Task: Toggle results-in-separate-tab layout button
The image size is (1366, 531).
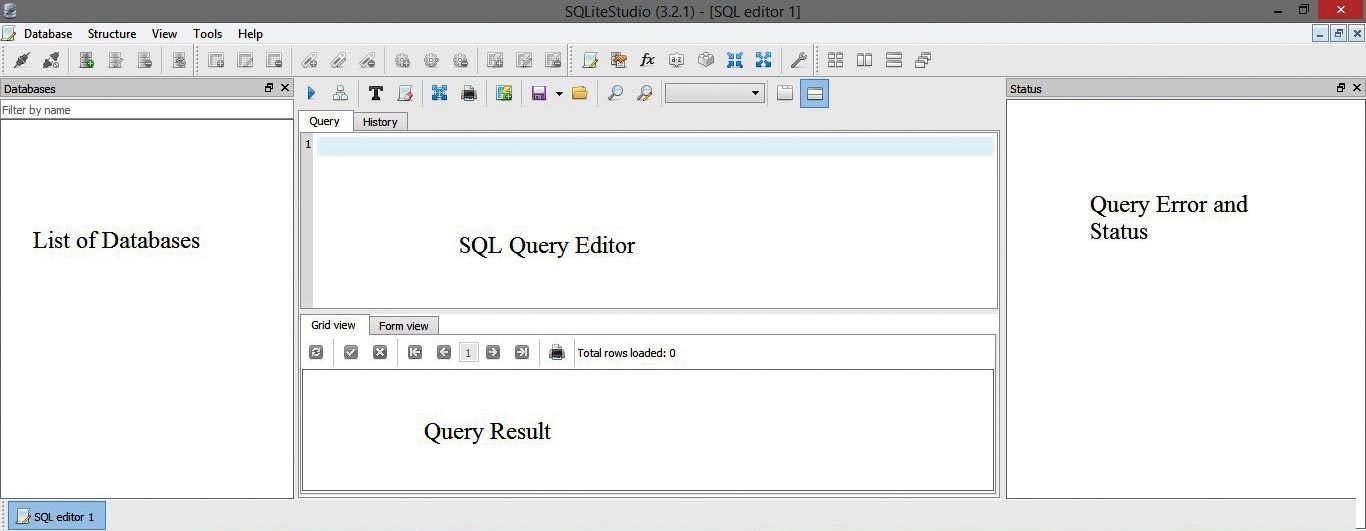Action: click(785, 93)
